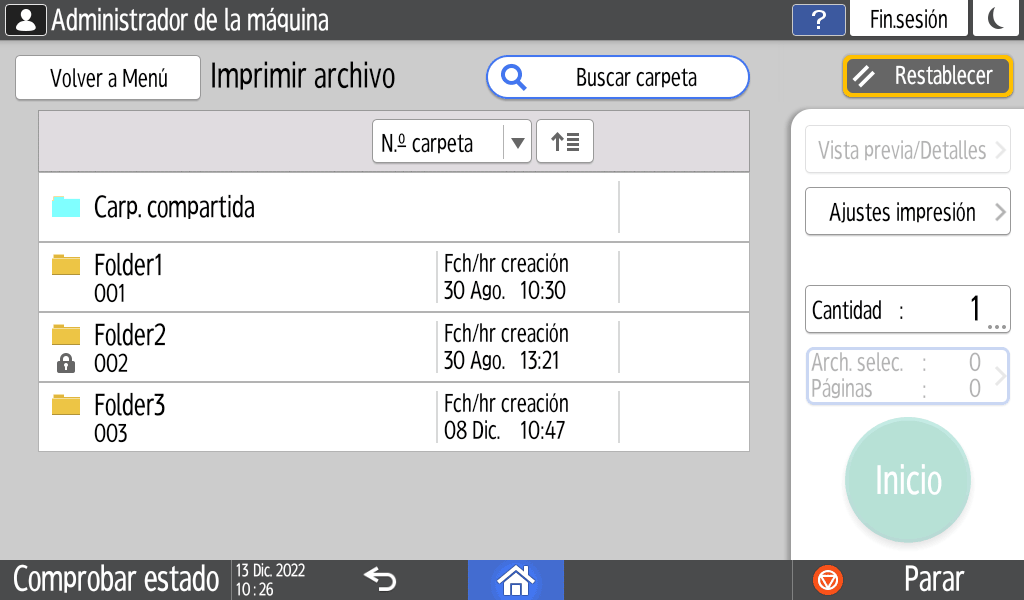The width and height of the screenshot is (1024, 600).
Task: Click the magnifier icon in Buscar carpeta
Action: (514, 78)
